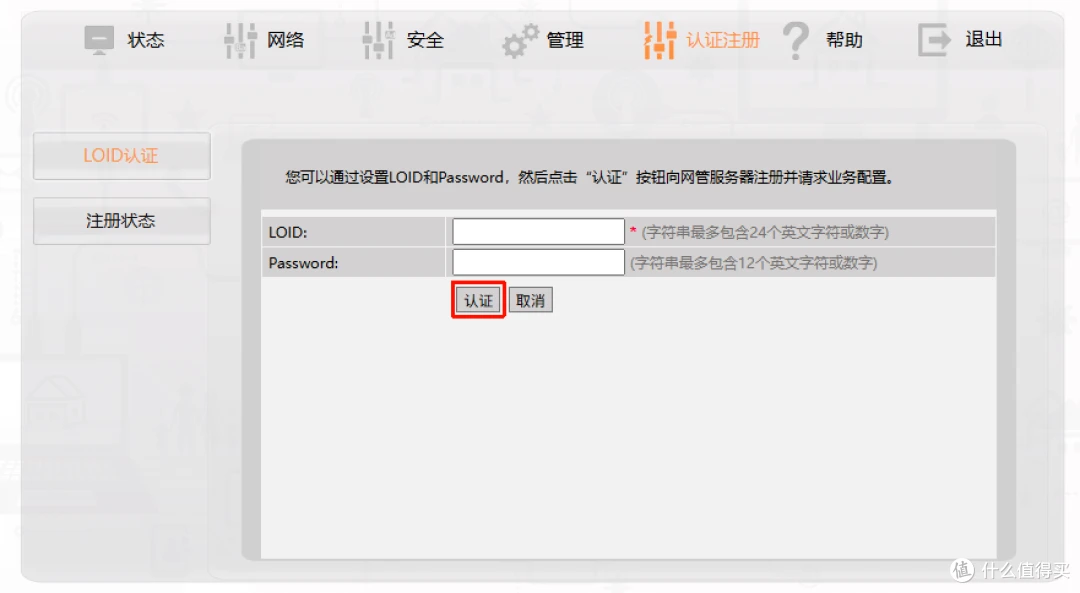Screen dimensions: 1080x593
Task: Click the 状态 monitor icon
Action: coord(99,40)
